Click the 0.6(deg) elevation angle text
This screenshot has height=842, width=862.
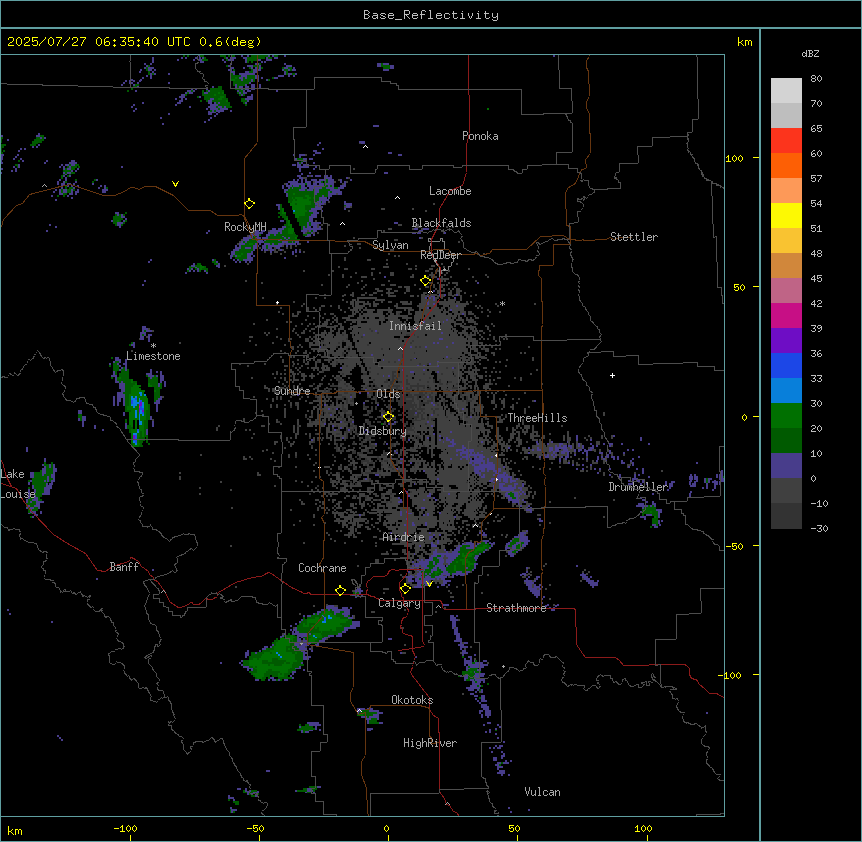[230, 42]
